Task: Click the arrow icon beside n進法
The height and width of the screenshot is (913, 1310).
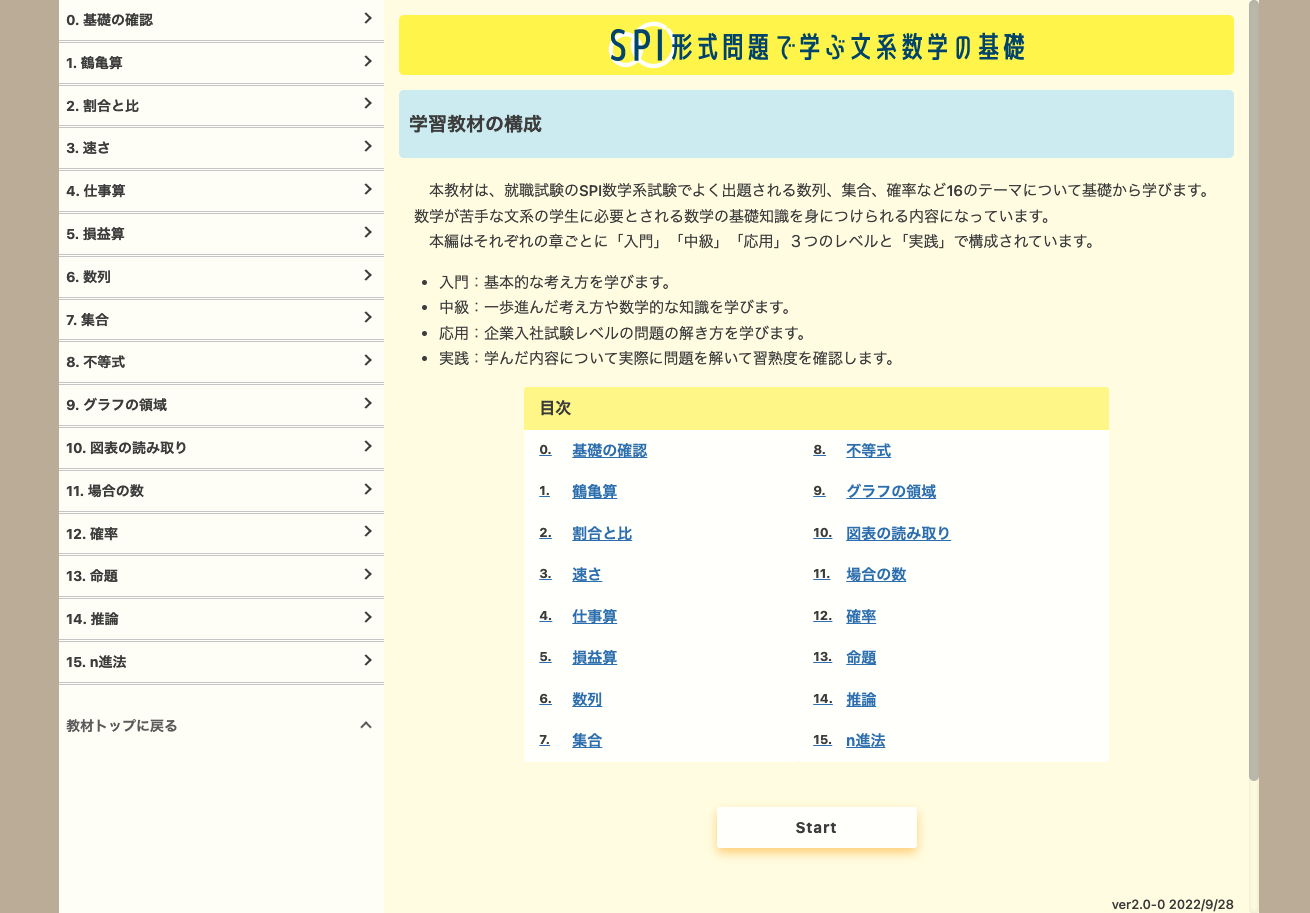Action: [367, 661]
